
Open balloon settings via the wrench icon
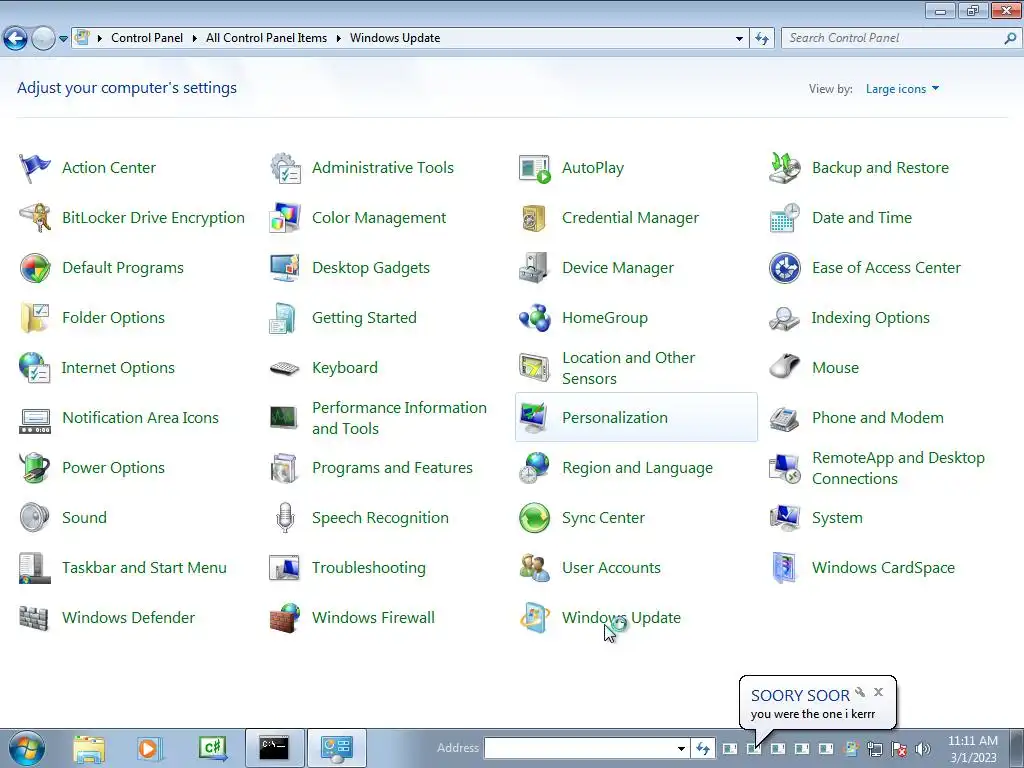pos(860,692)
